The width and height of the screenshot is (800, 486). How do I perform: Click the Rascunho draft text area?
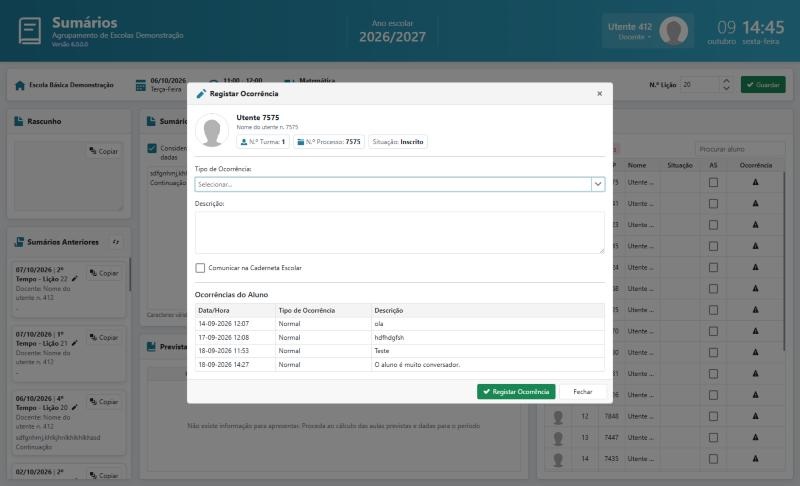tap(68, 176)
